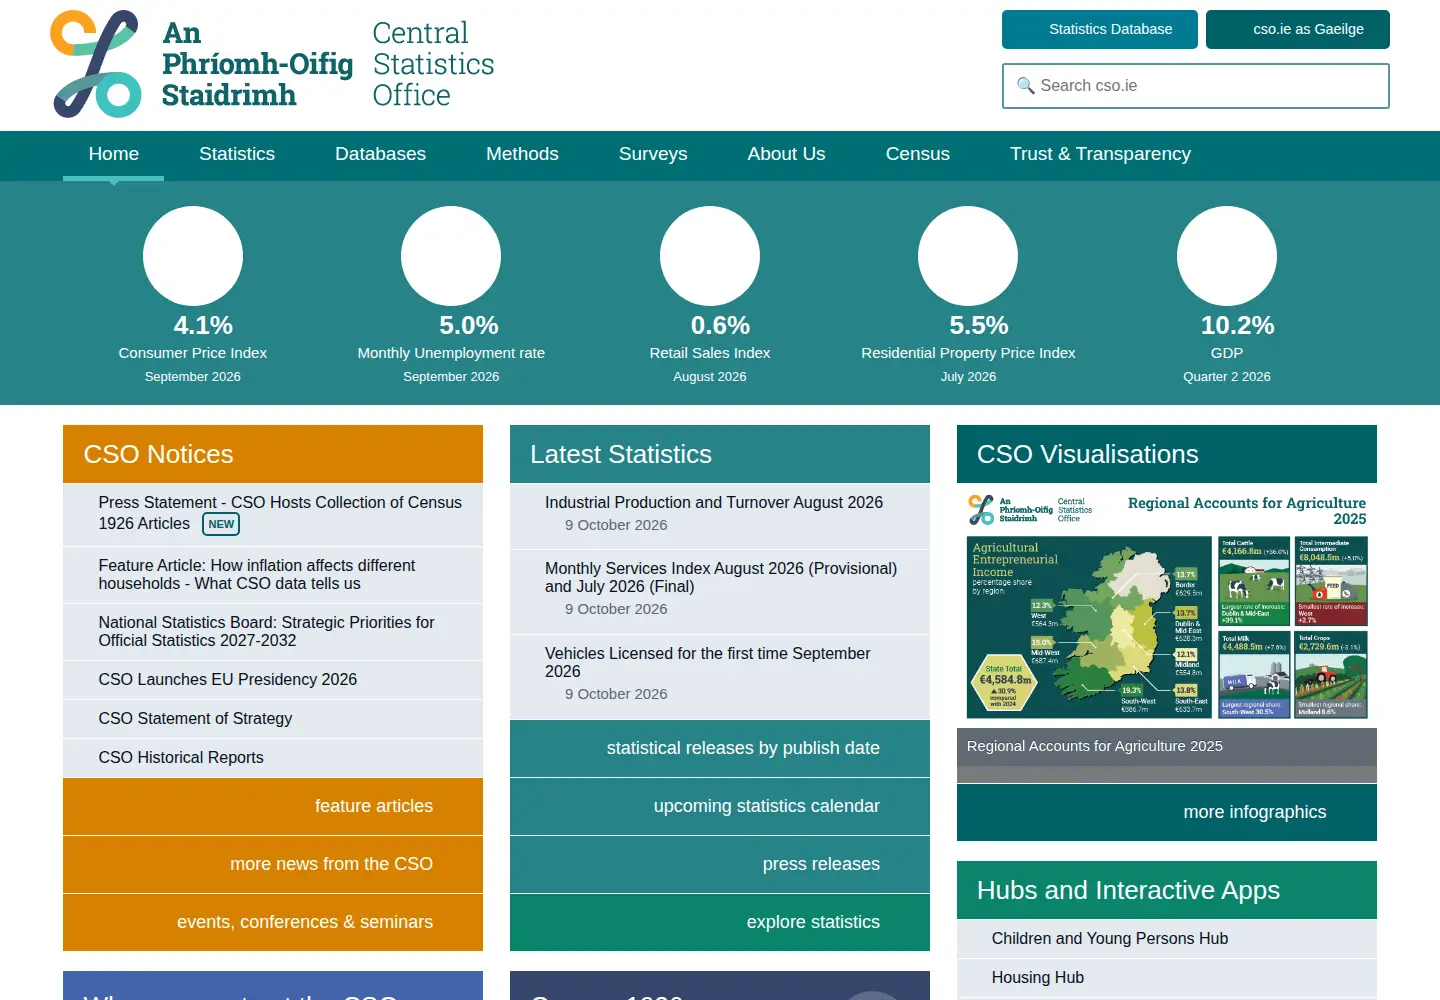1440x1000 pixels.
Task: View more infographics
Action: (1167, 812)
